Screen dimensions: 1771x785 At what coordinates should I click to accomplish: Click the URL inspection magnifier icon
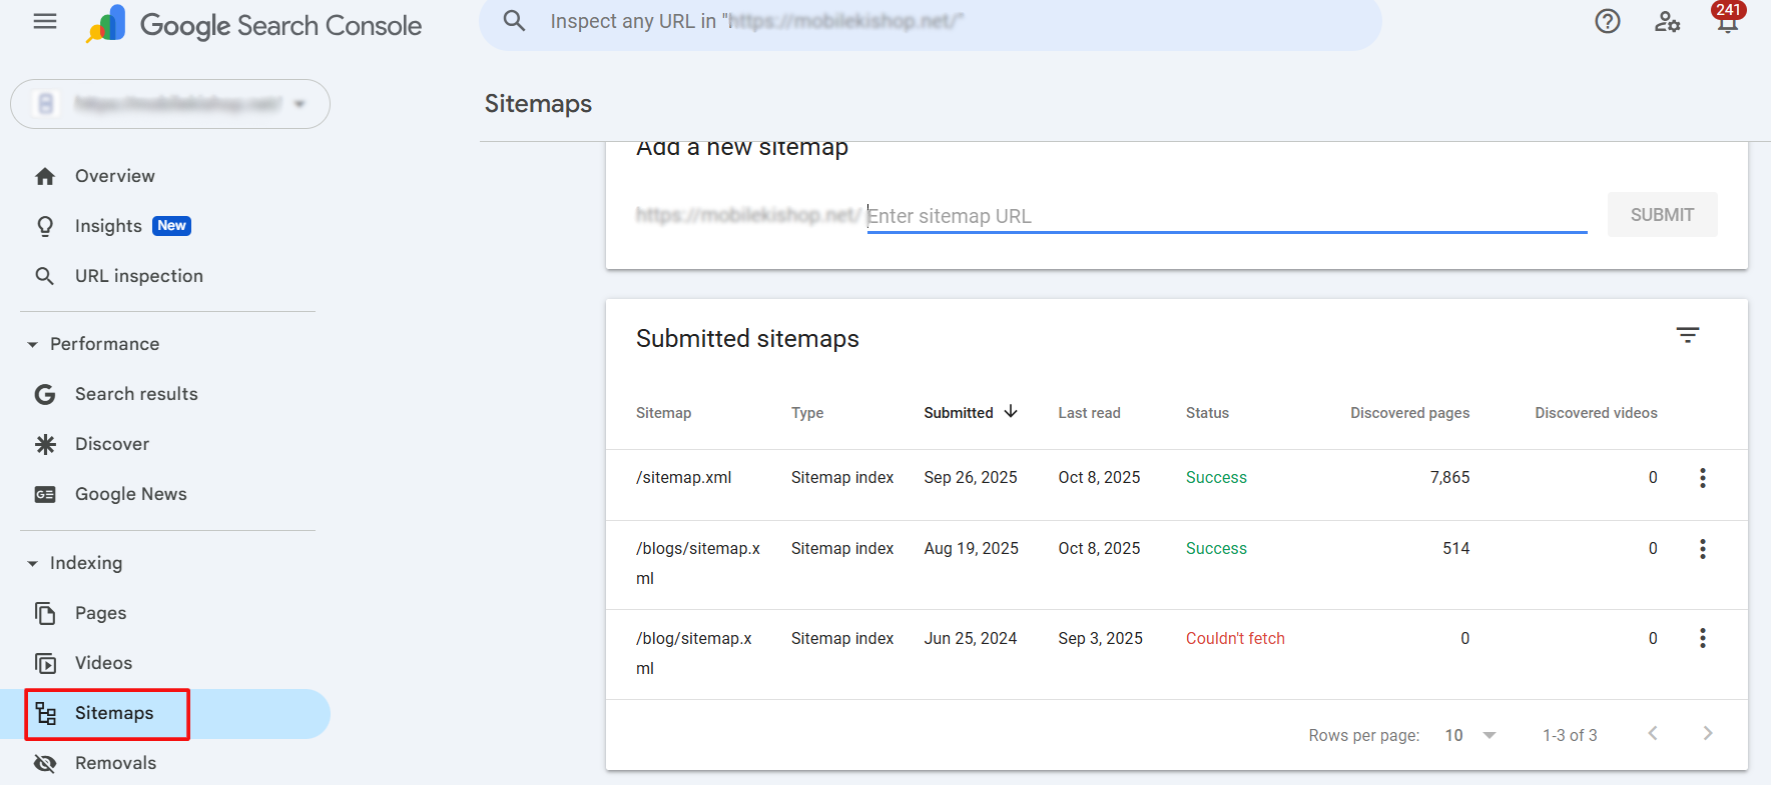click(x=45, y=276)
